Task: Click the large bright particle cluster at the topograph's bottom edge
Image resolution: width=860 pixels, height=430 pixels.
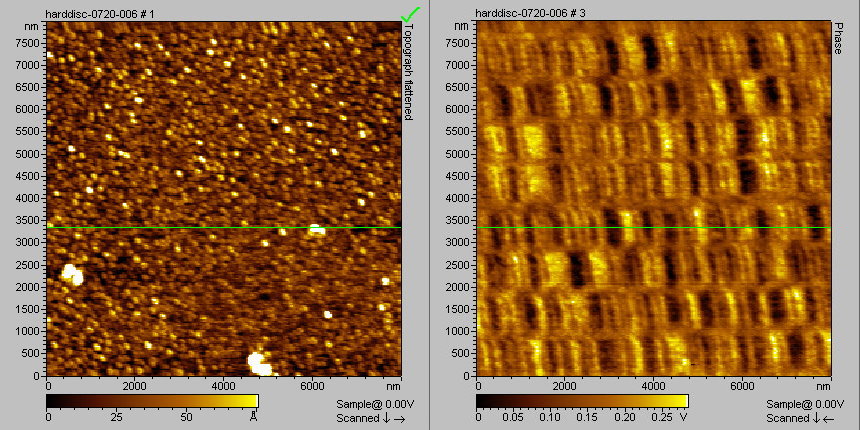Action: (258, 362)
